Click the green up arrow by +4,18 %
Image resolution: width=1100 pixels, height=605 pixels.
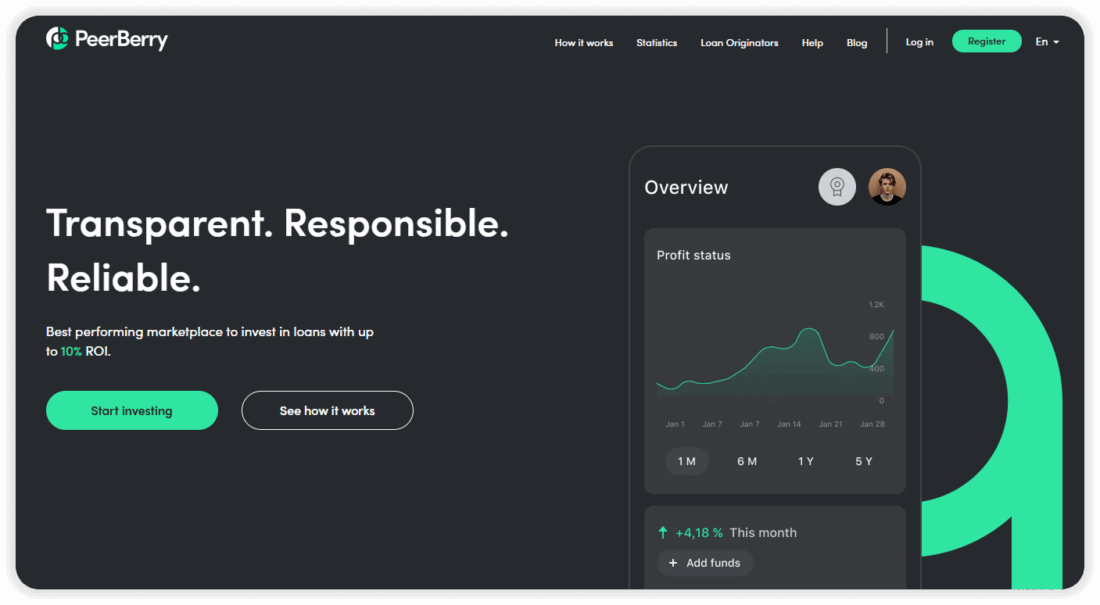(662, 533)
